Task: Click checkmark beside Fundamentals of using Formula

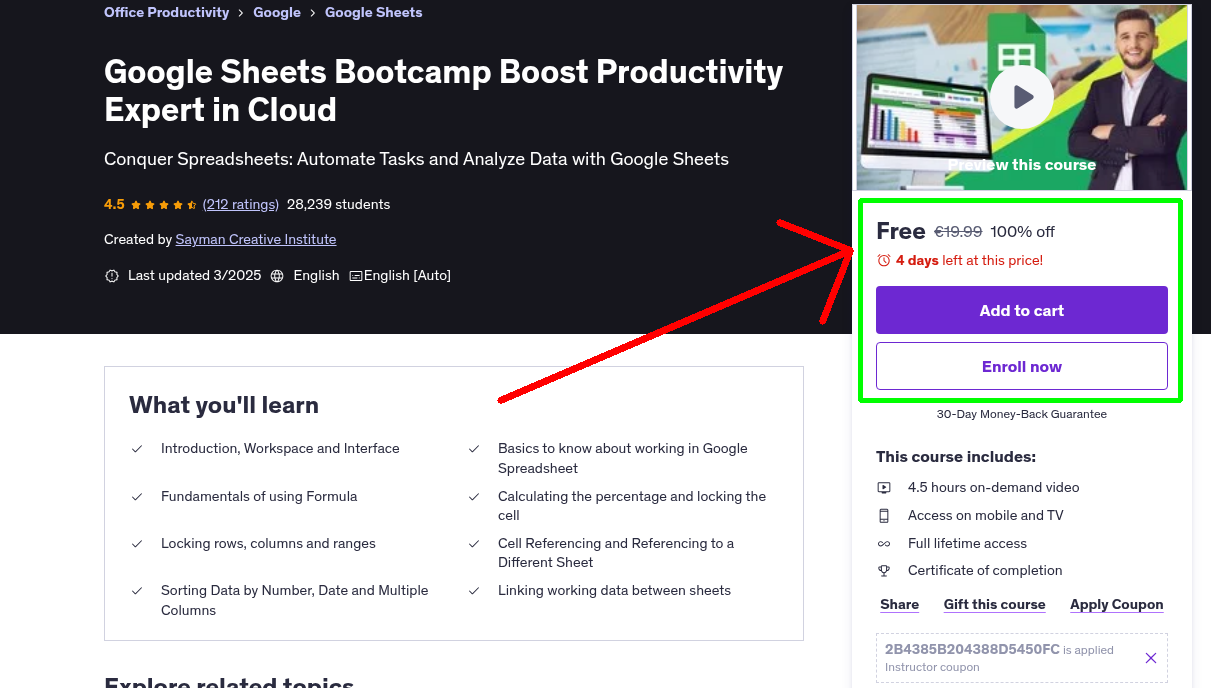Action: (137, 497)
